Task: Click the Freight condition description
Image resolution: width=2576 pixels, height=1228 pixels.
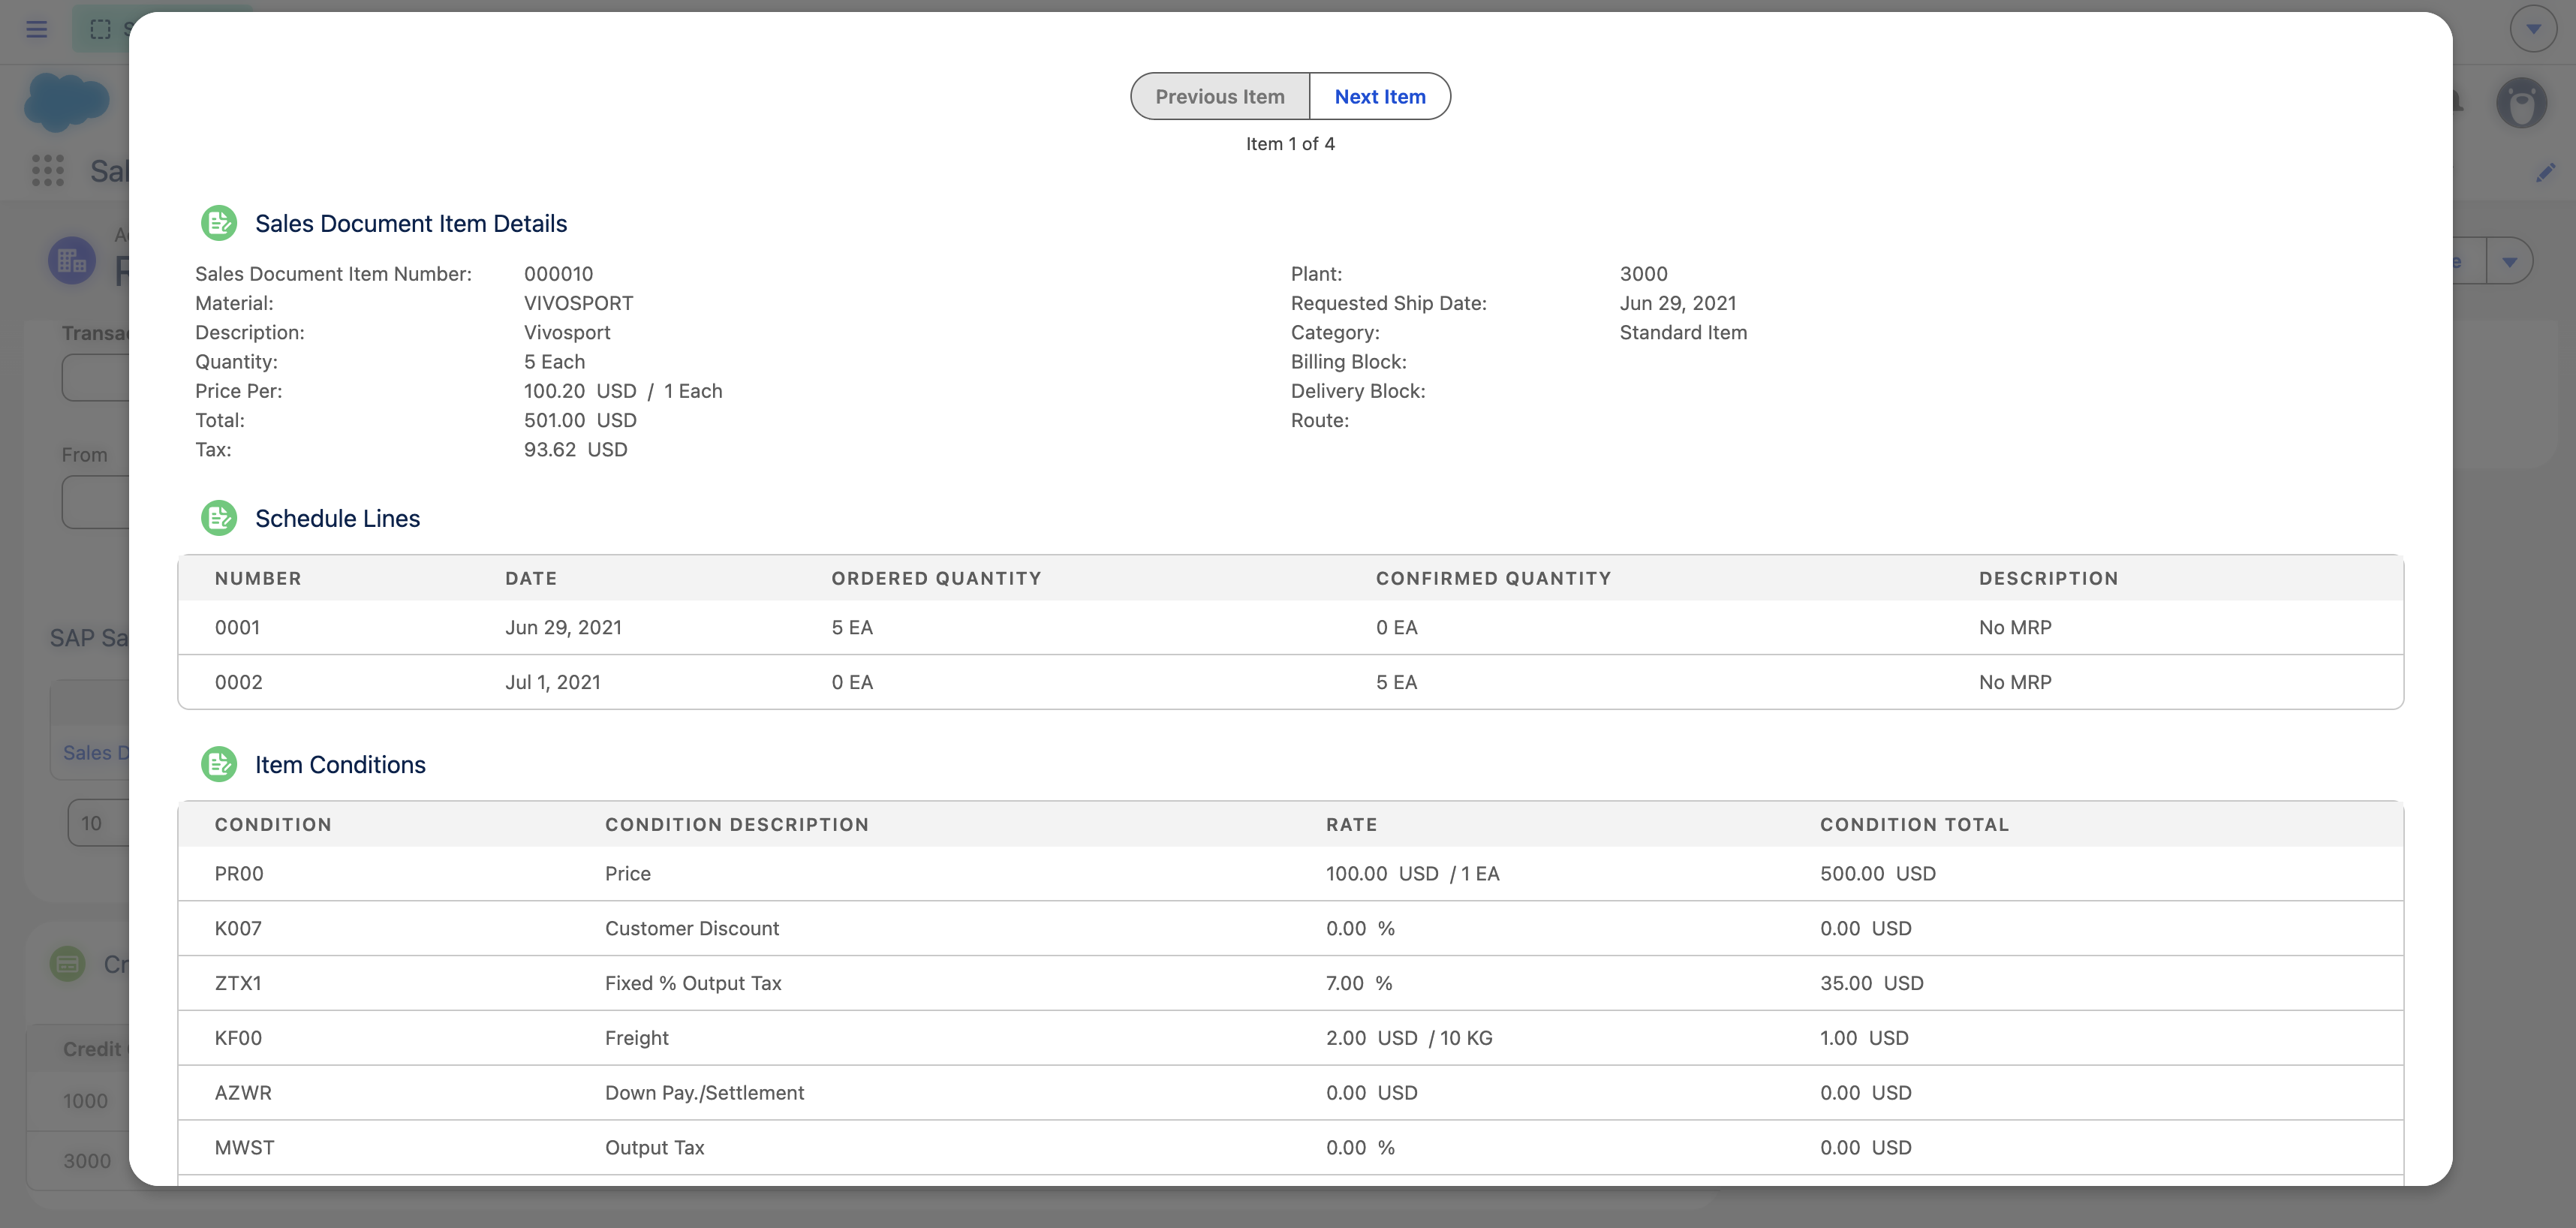Action: tap(637, 1038)
